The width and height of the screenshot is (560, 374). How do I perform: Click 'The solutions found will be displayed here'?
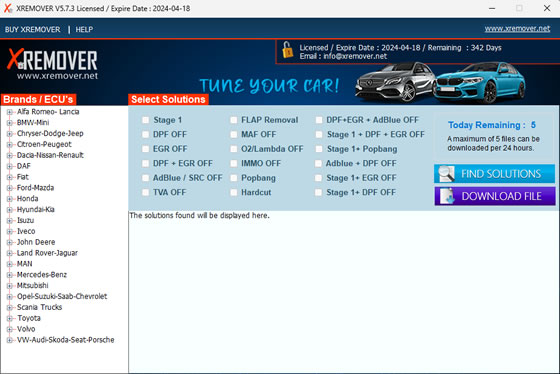(x=199, y=215)
